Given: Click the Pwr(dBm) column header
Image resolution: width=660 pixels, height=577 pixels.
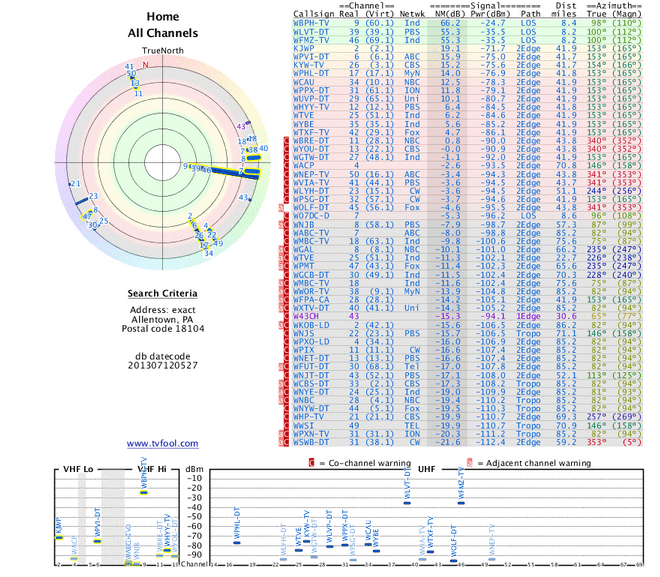Looking at the screenshot, I should click(490, 14).
